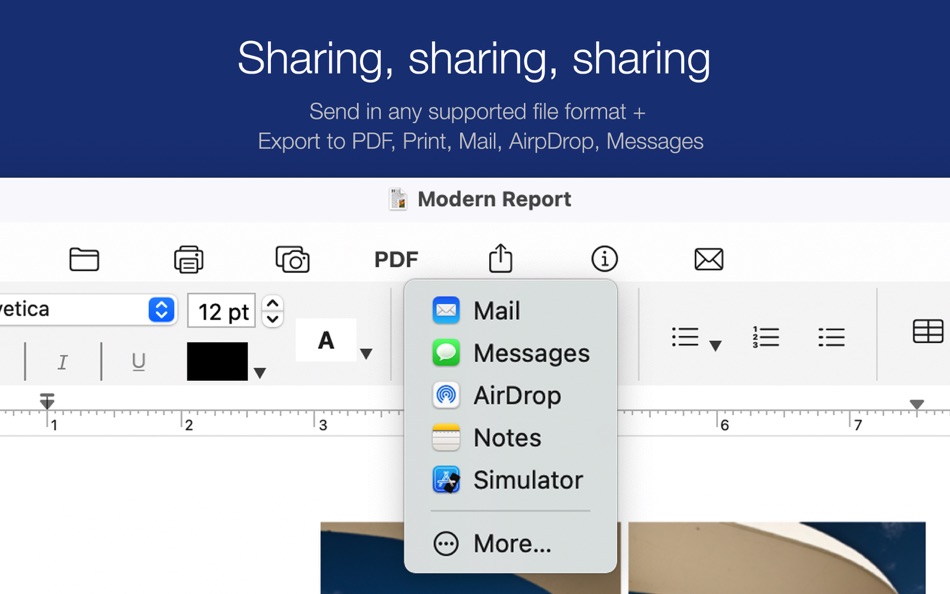Viewport: 950px width, 594px height.
Task: Apply plain bulleted list icon
Action: pos(831,337)
